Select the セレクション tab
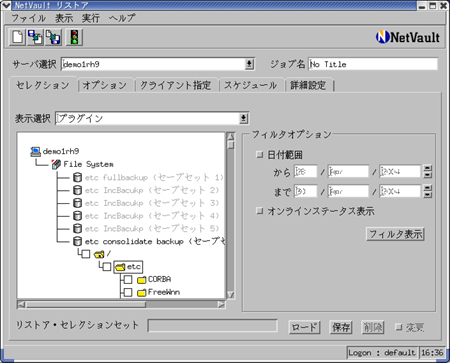Image resolution: width=450 pixels, height=363 pixels. (43, 85)
